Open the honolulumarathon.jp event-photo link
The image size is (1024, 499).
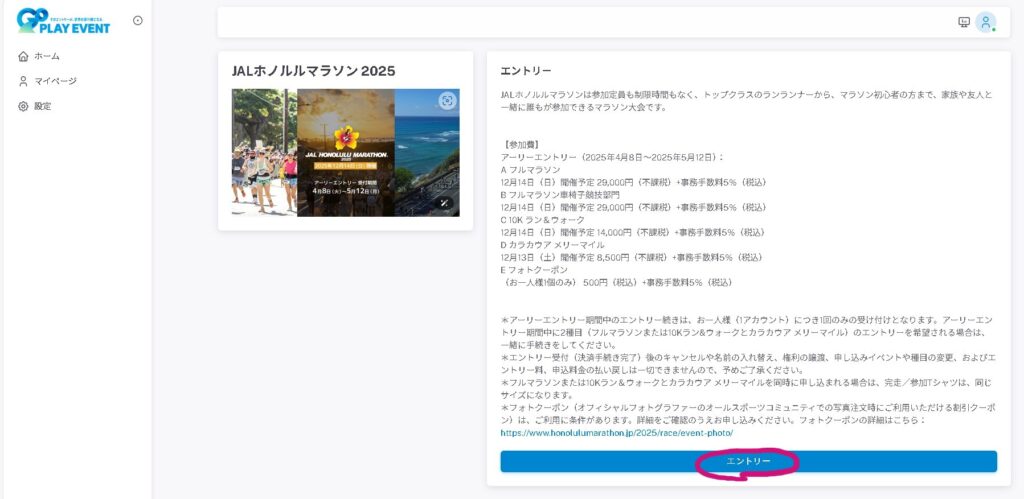[x=616, y=432]
